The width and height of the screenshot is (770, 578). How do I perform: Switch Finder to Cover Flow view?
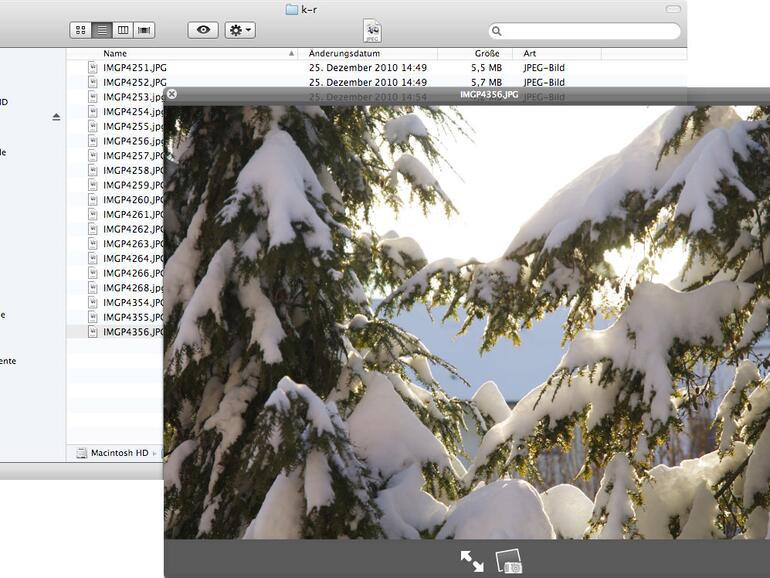click(145, 30)
